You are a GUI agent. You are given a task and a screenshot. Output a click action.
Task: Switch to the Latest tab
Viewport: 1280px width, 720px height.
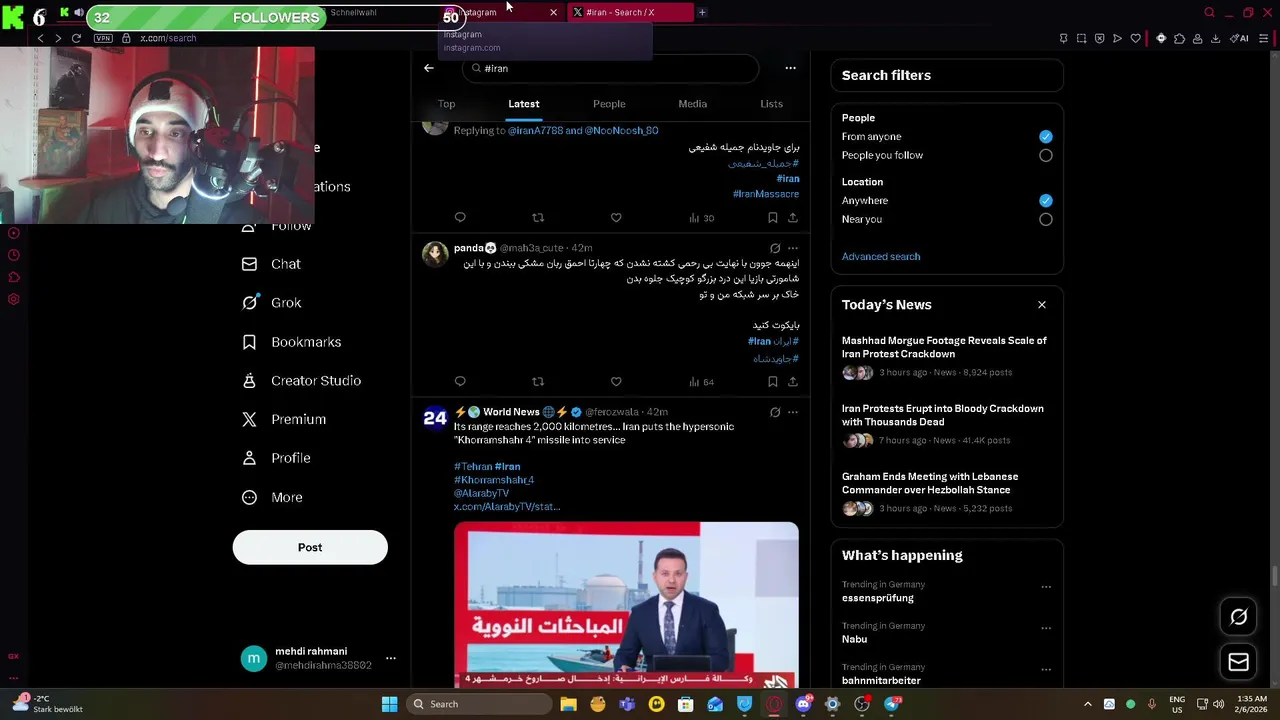[x=523, y=104]
